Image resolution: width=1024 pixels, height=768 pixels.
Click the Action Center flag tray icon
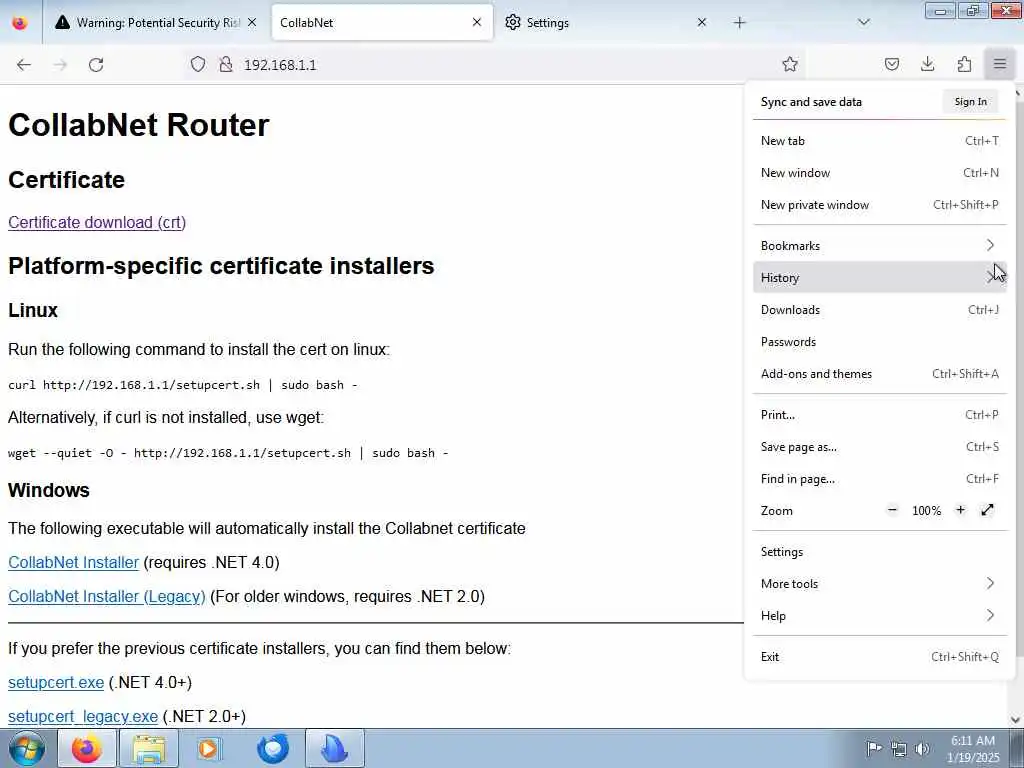pyautogui.click(x=874, y=748)
